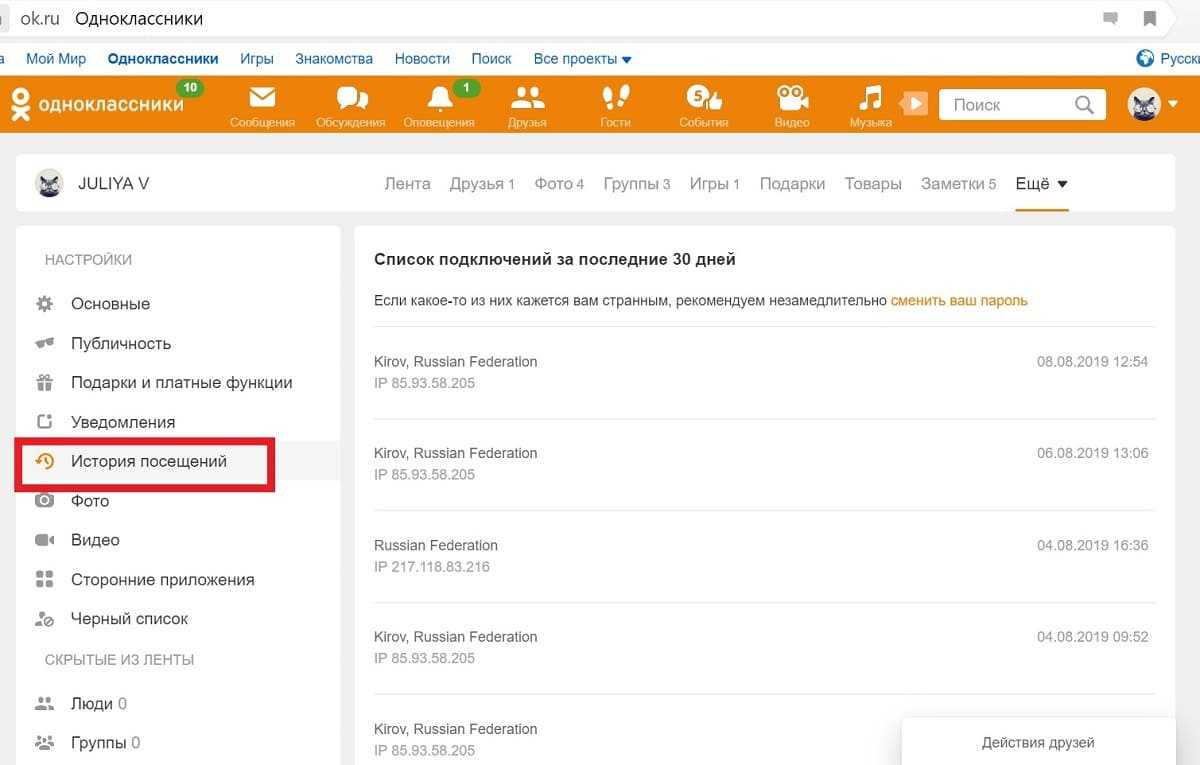This screenshot has width=1200, height=765.
Task: Switch to the Лента tab
Action: click(x=407, y=184)
